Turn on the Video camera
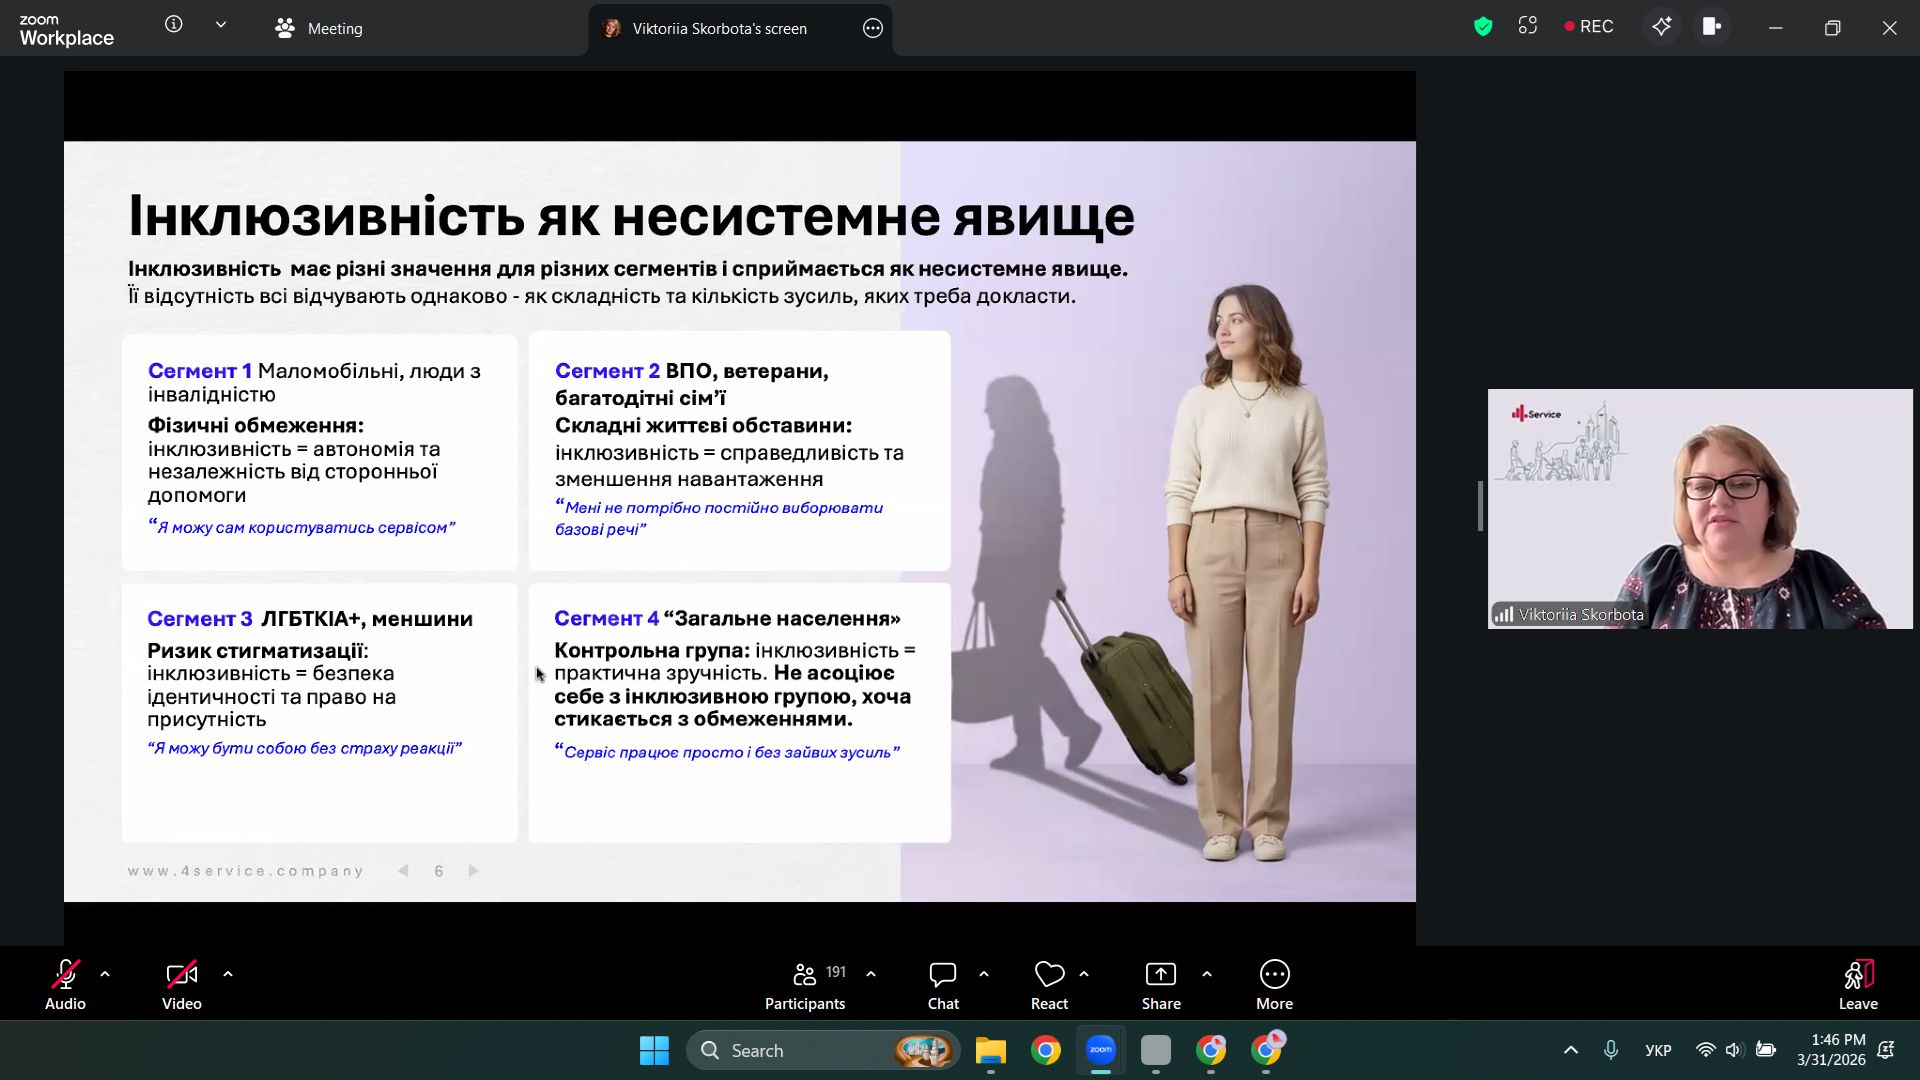Viewport: 1920px width, 1080px height. tap(181, 986)
